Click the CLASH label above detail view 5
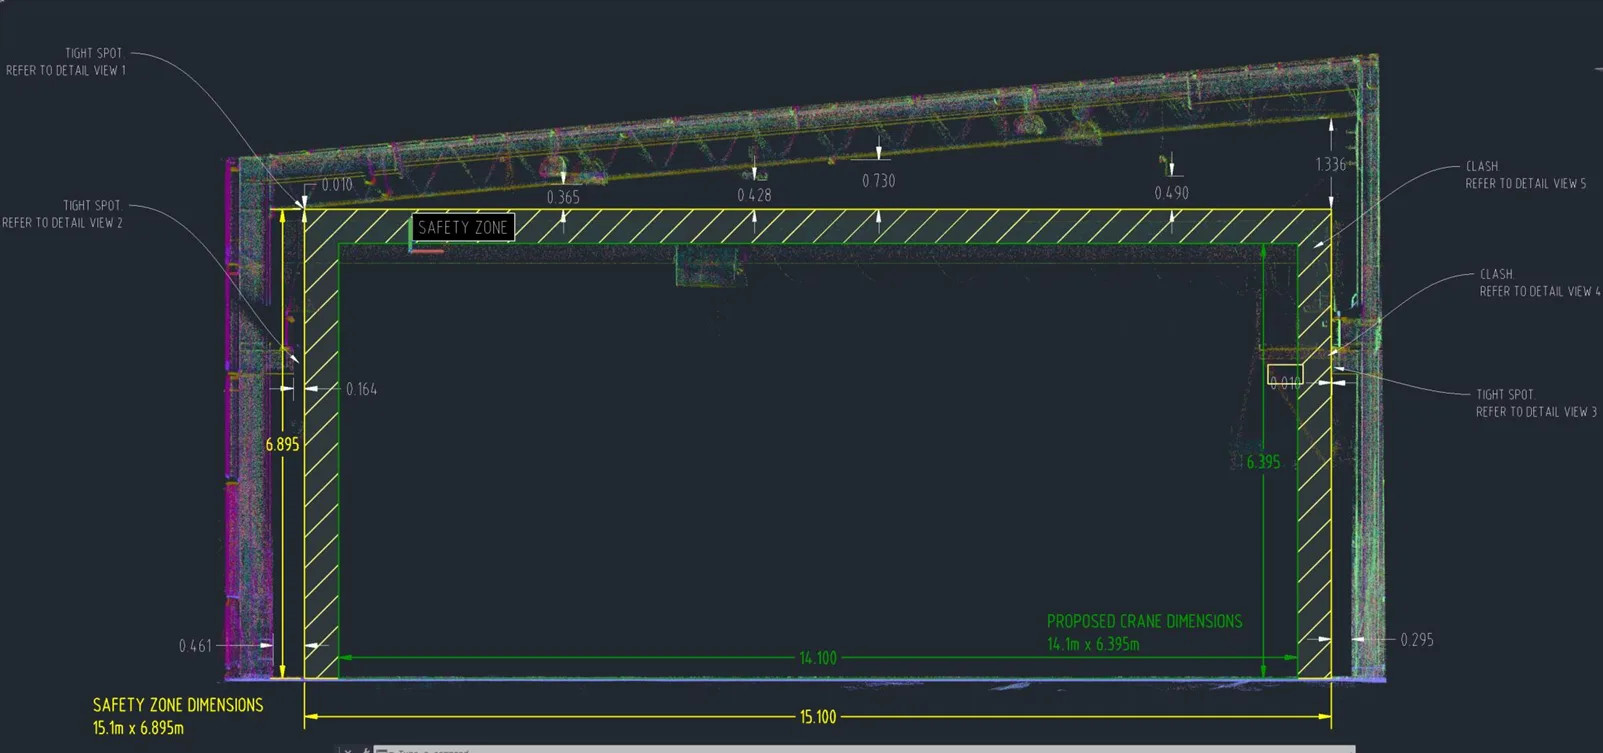This screenshot has height=753, width=1603. pos(1482,167)
